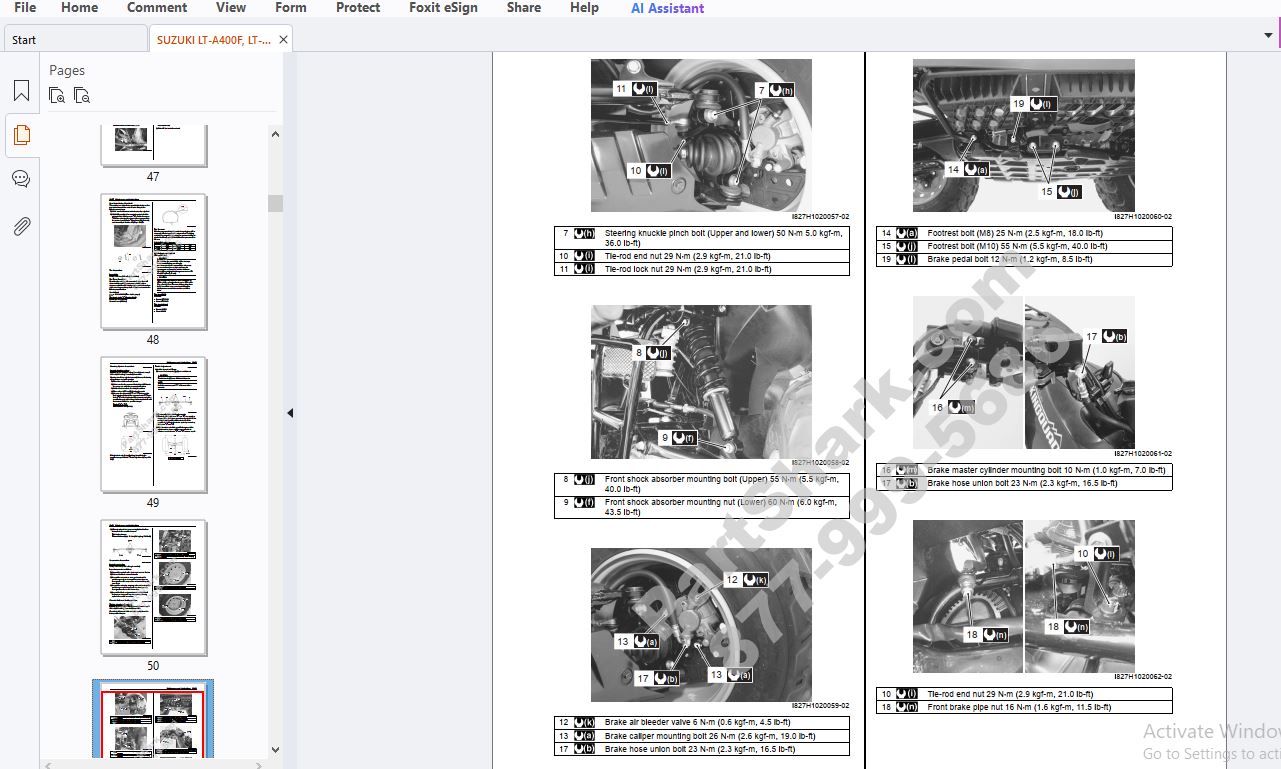Click figure code I827H1020060-02

click(x=1143, y=217)
